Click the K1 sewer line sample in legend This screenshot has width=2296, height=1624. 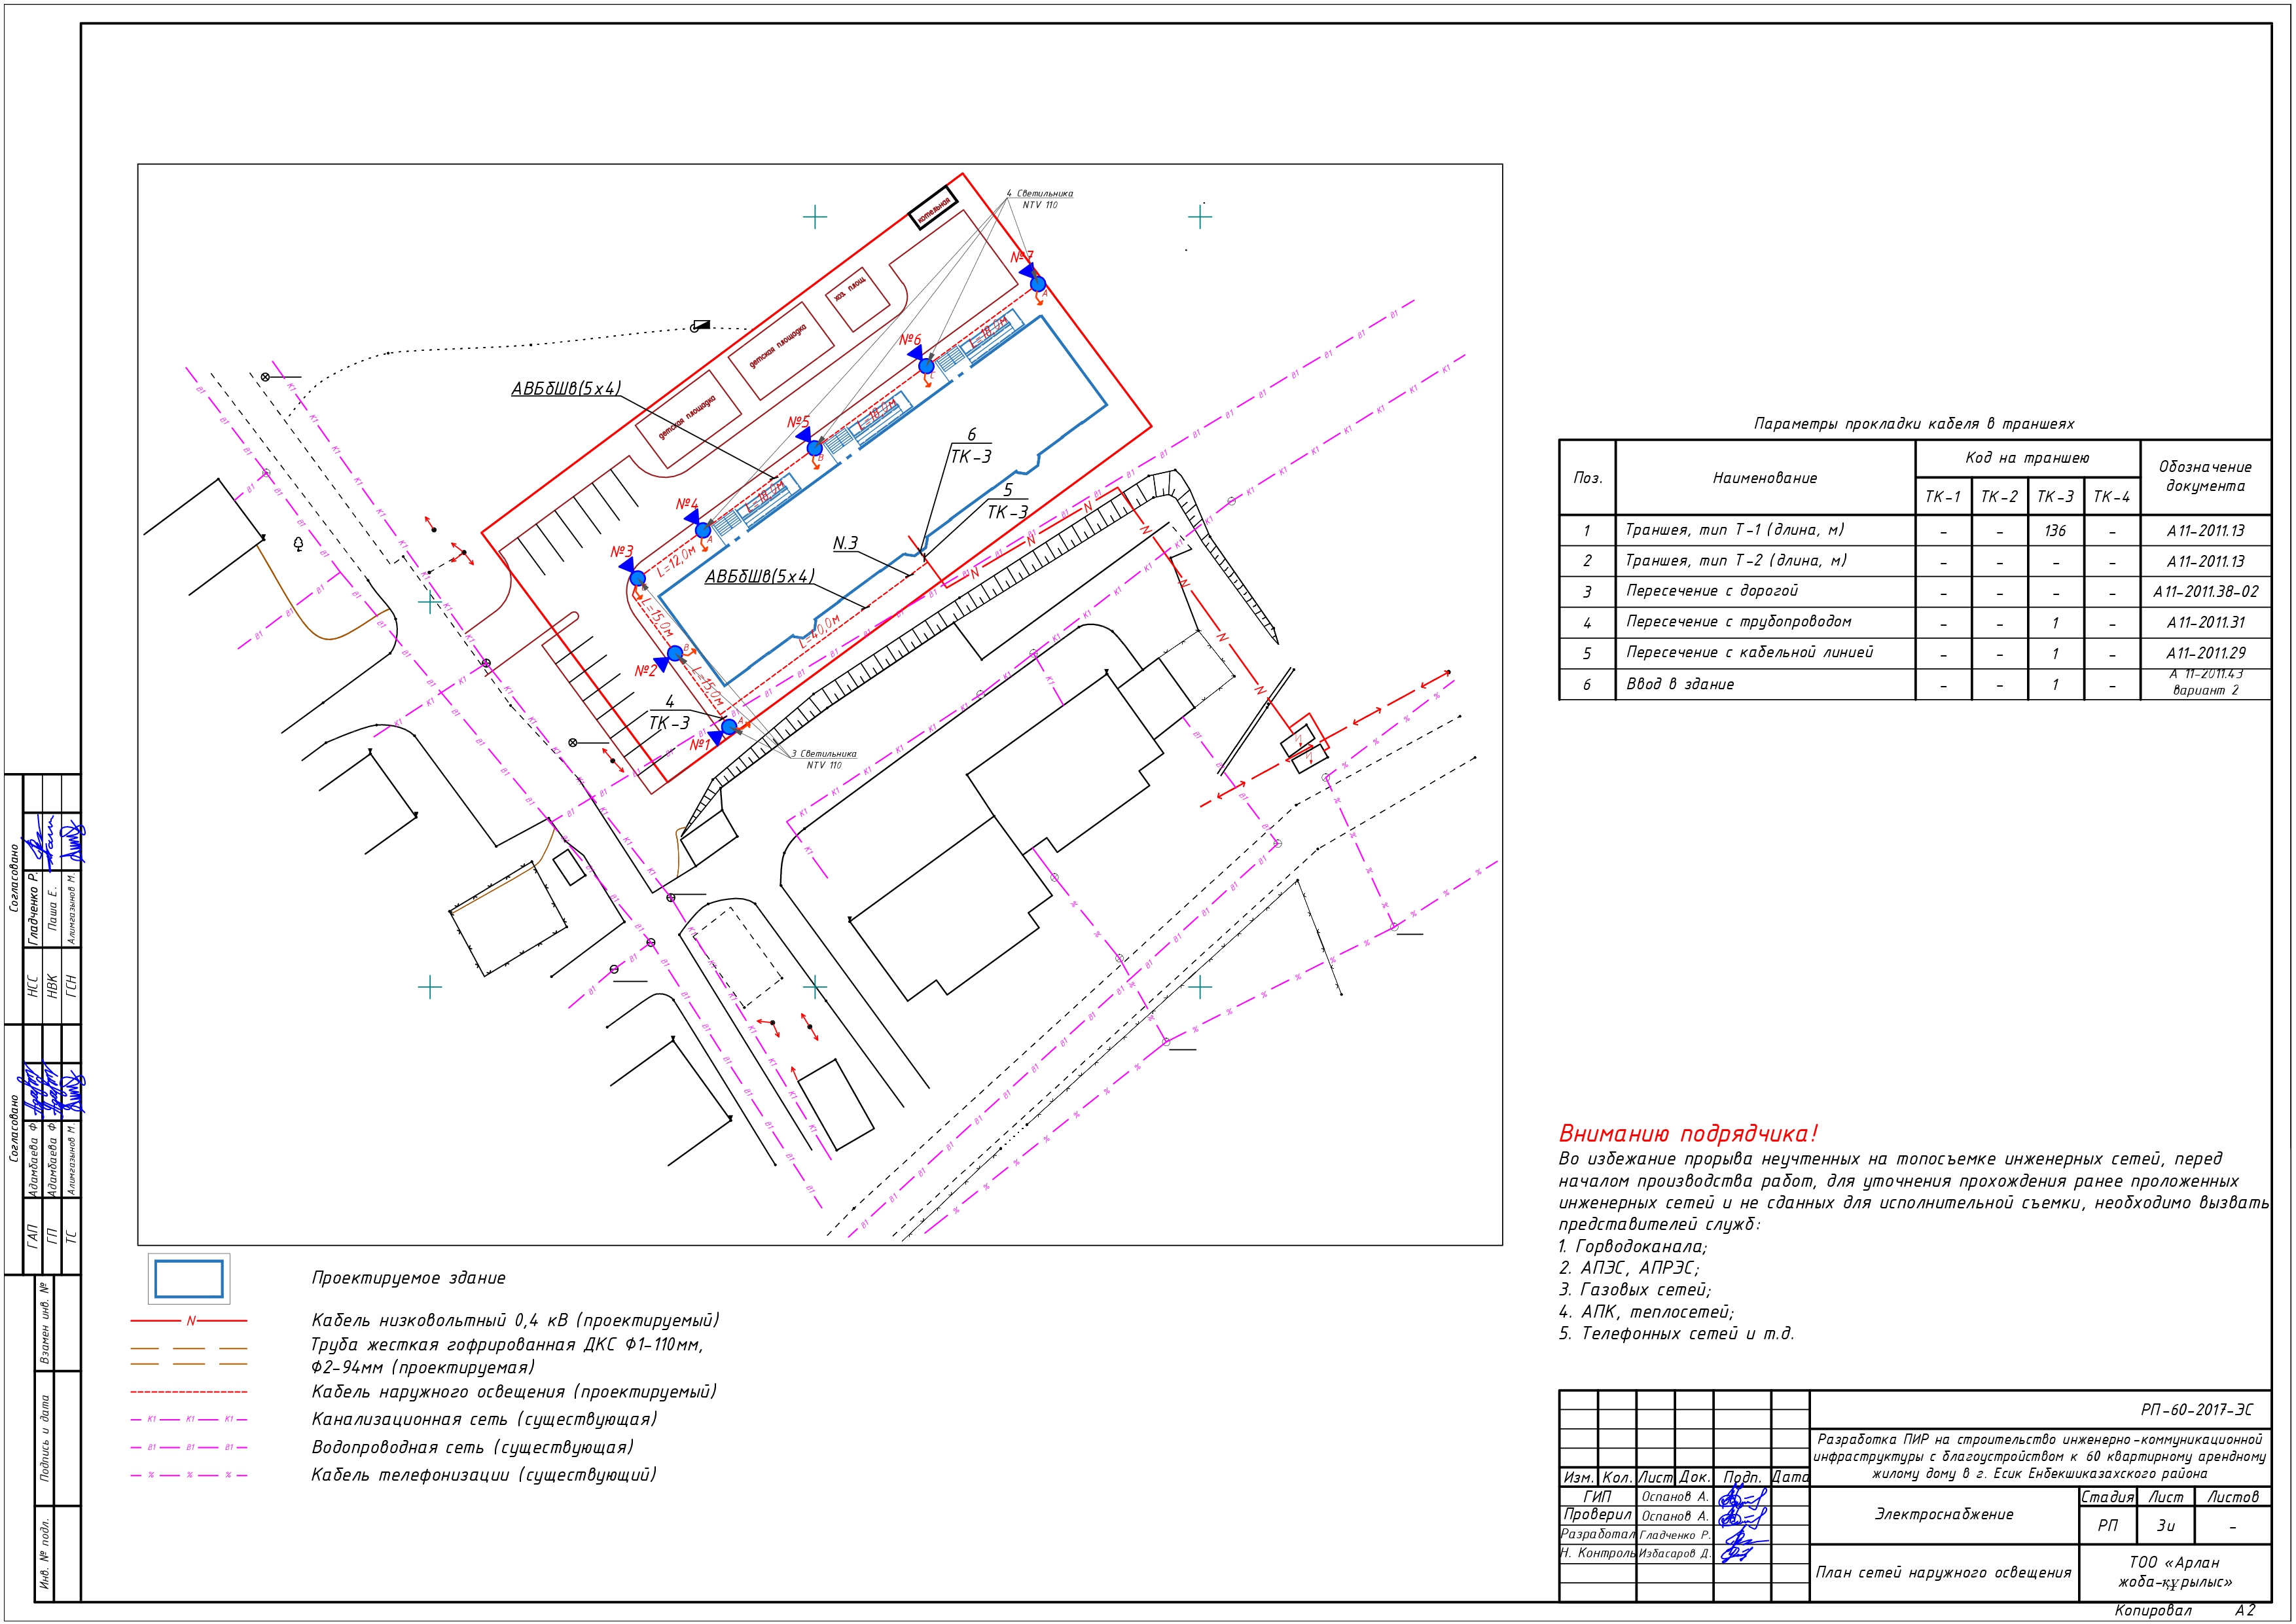(189, 1419)
